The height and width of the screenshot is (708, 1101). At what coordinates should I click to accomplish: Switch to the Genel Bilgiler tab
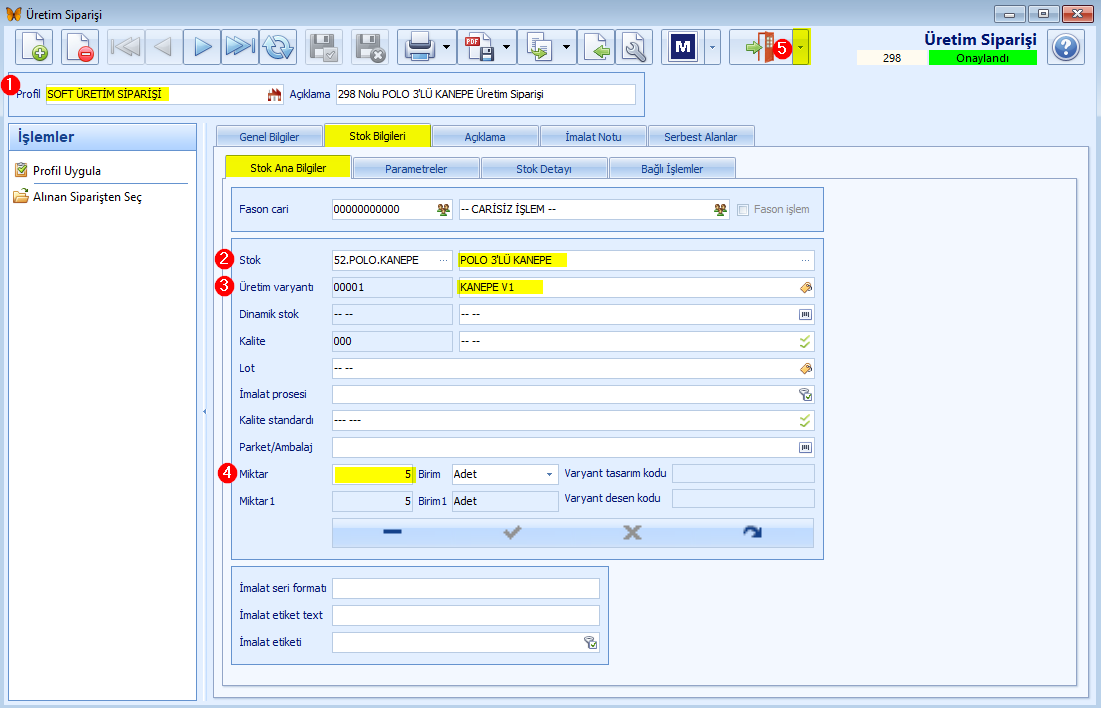point(269,136)
